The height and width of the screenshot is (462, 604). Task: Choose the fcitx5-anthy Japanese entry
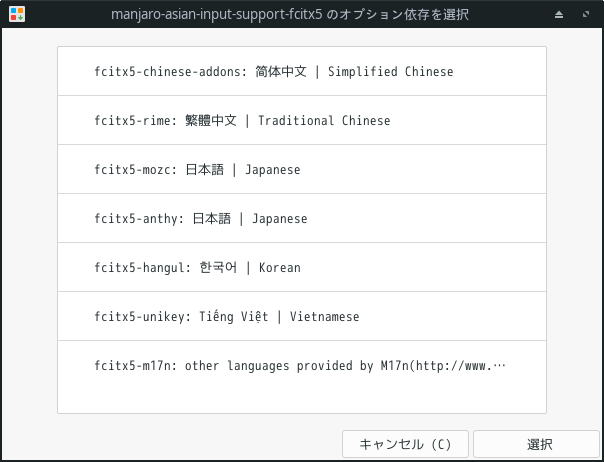[x=302, y=218]
